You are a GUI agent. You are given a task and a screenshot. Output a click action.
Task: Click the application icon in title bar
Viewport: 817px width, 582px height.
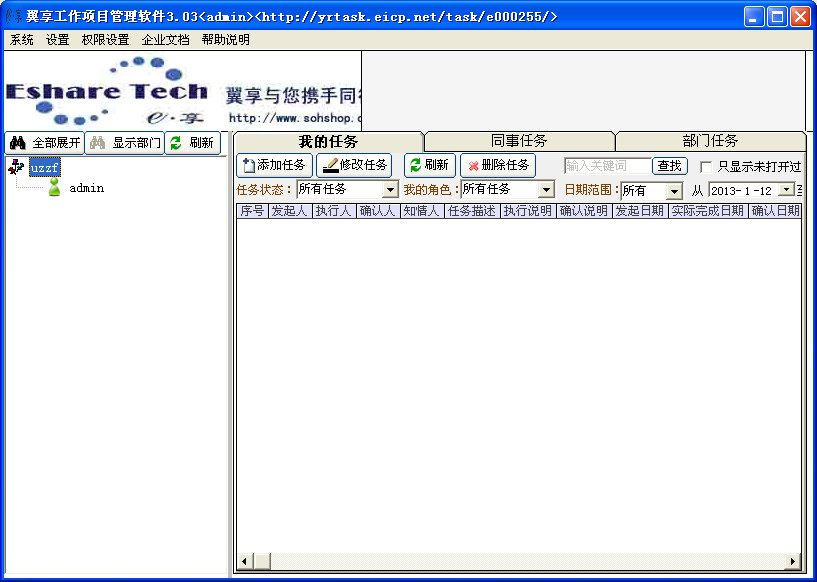pyautogui.click(x=14, y=16)
